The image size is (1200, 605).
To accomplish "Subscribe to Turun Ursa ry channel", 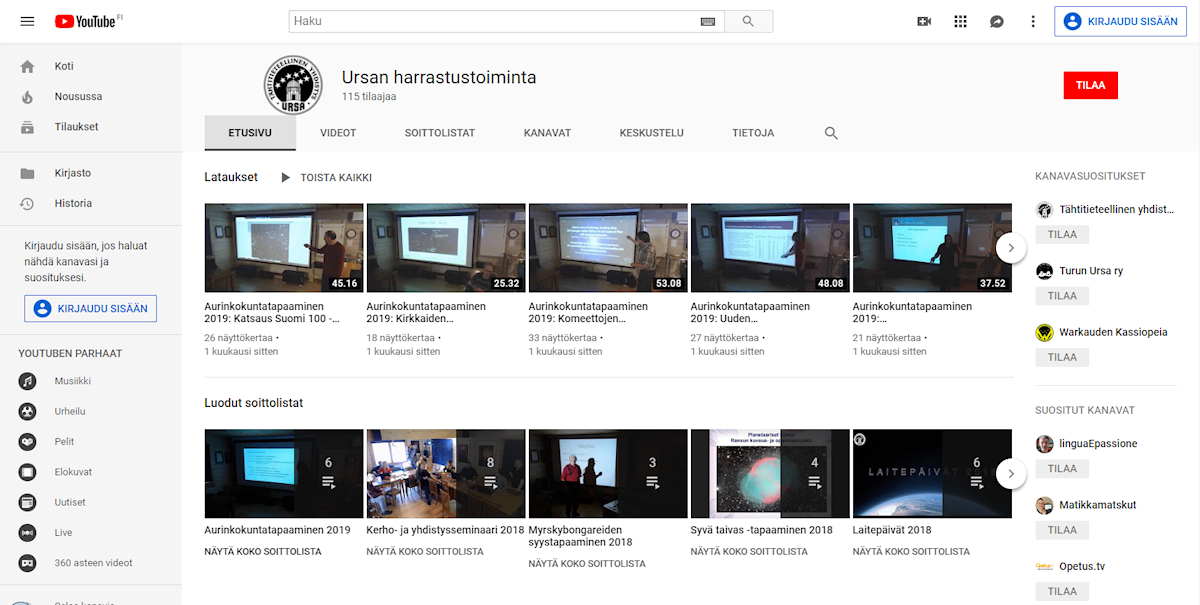I will (x=1062, y=296).
